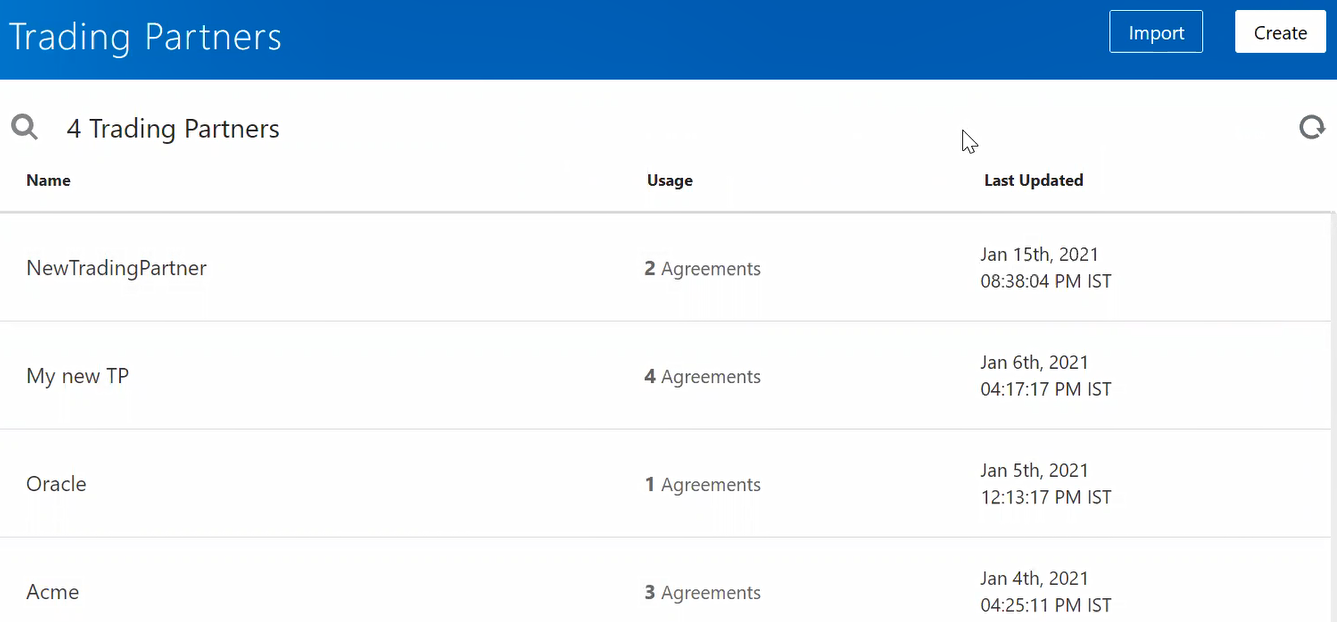The width and height of the screenshot is (1337, 622).
Task: Open My new TP details
Action: [77, 376]
